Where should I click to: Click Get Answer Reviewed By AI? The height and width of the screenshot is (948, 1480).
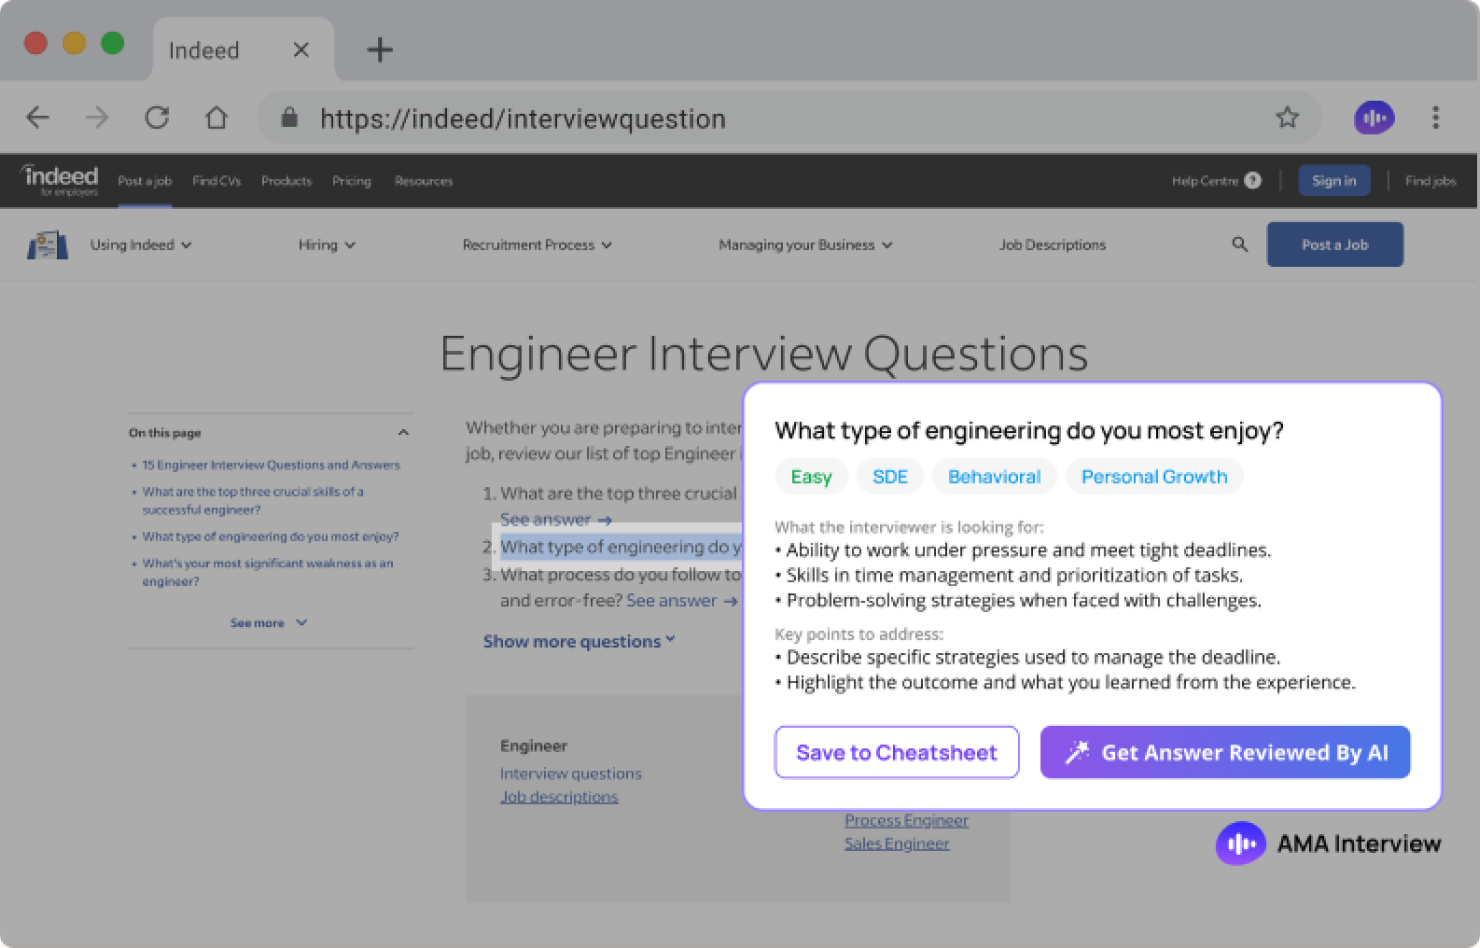click(1225, 752)
